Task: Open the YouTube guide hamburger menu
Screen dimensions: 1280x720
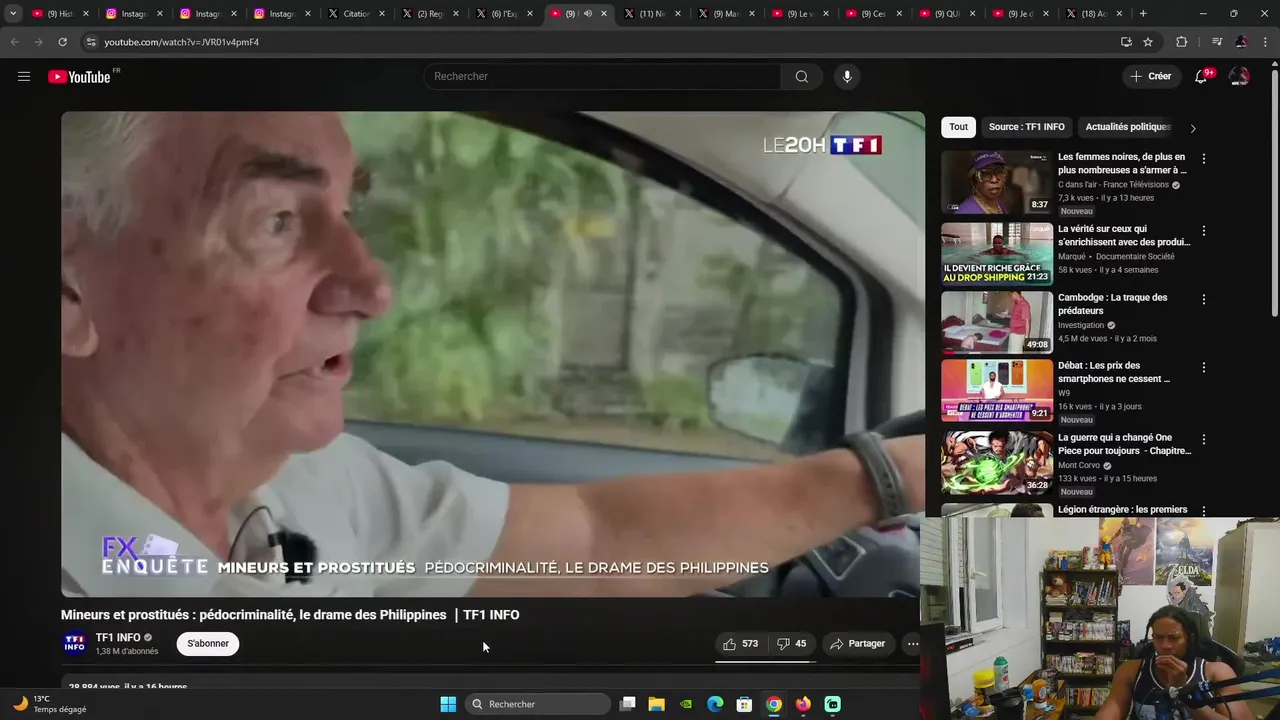Action: (x=24, y=77)
